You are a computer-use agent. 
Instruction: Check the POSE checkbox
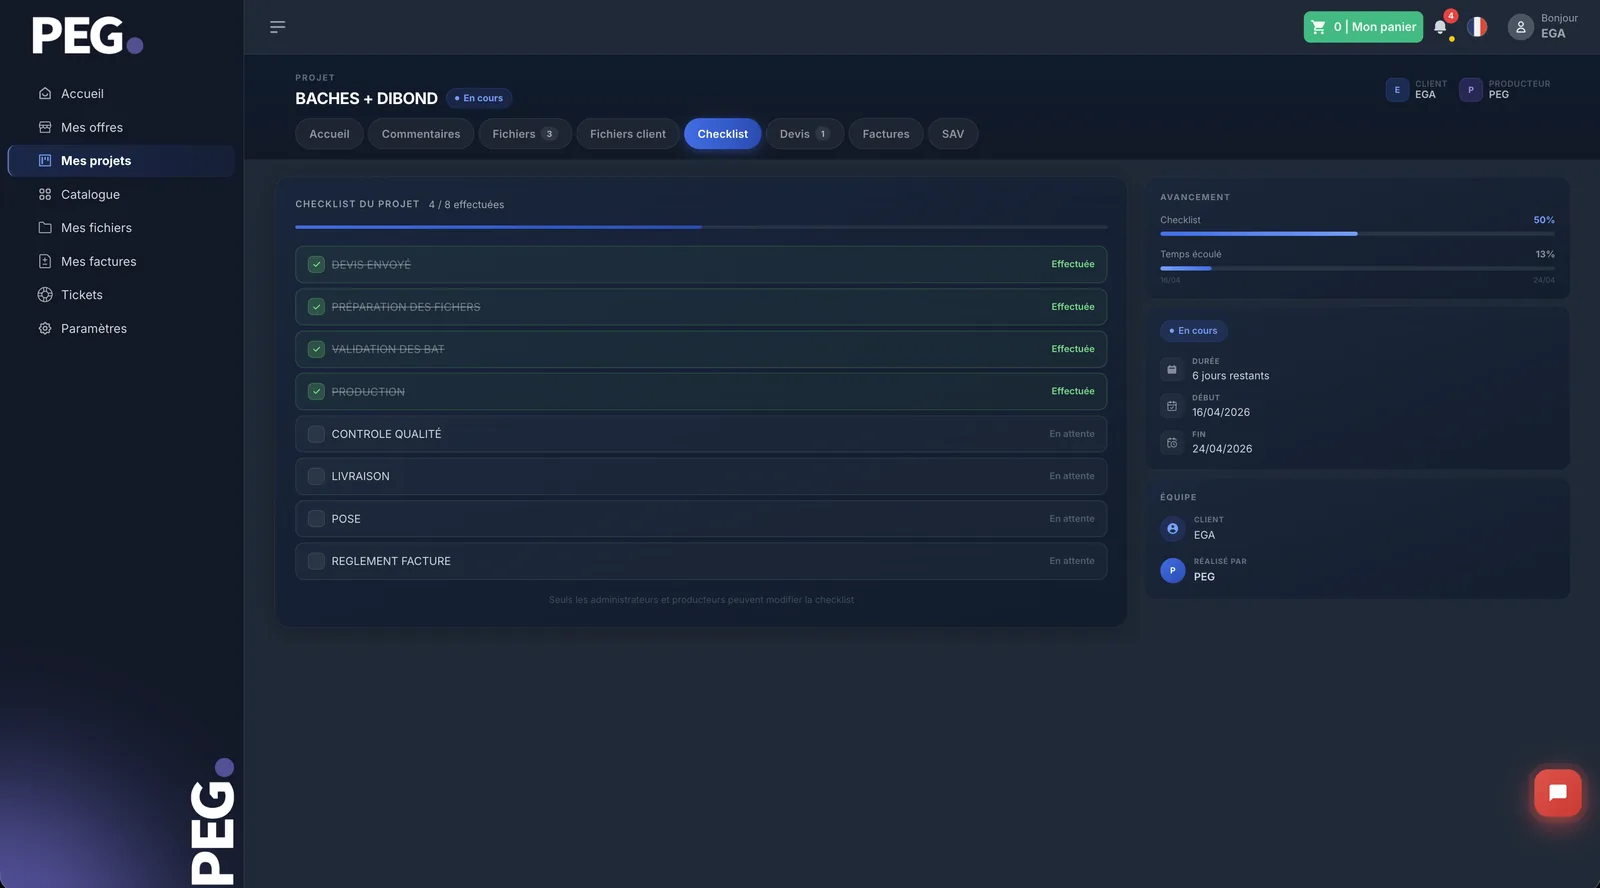(x=316, y=519)
